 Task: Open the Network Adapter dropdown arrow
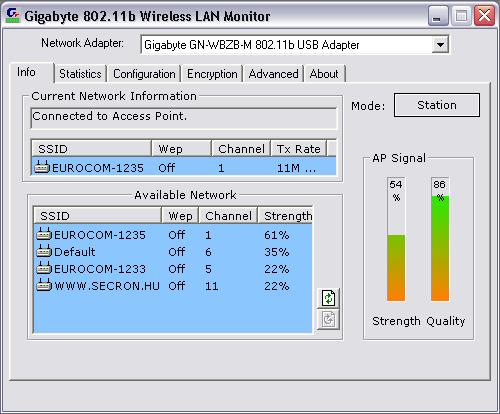pos(440,44)
